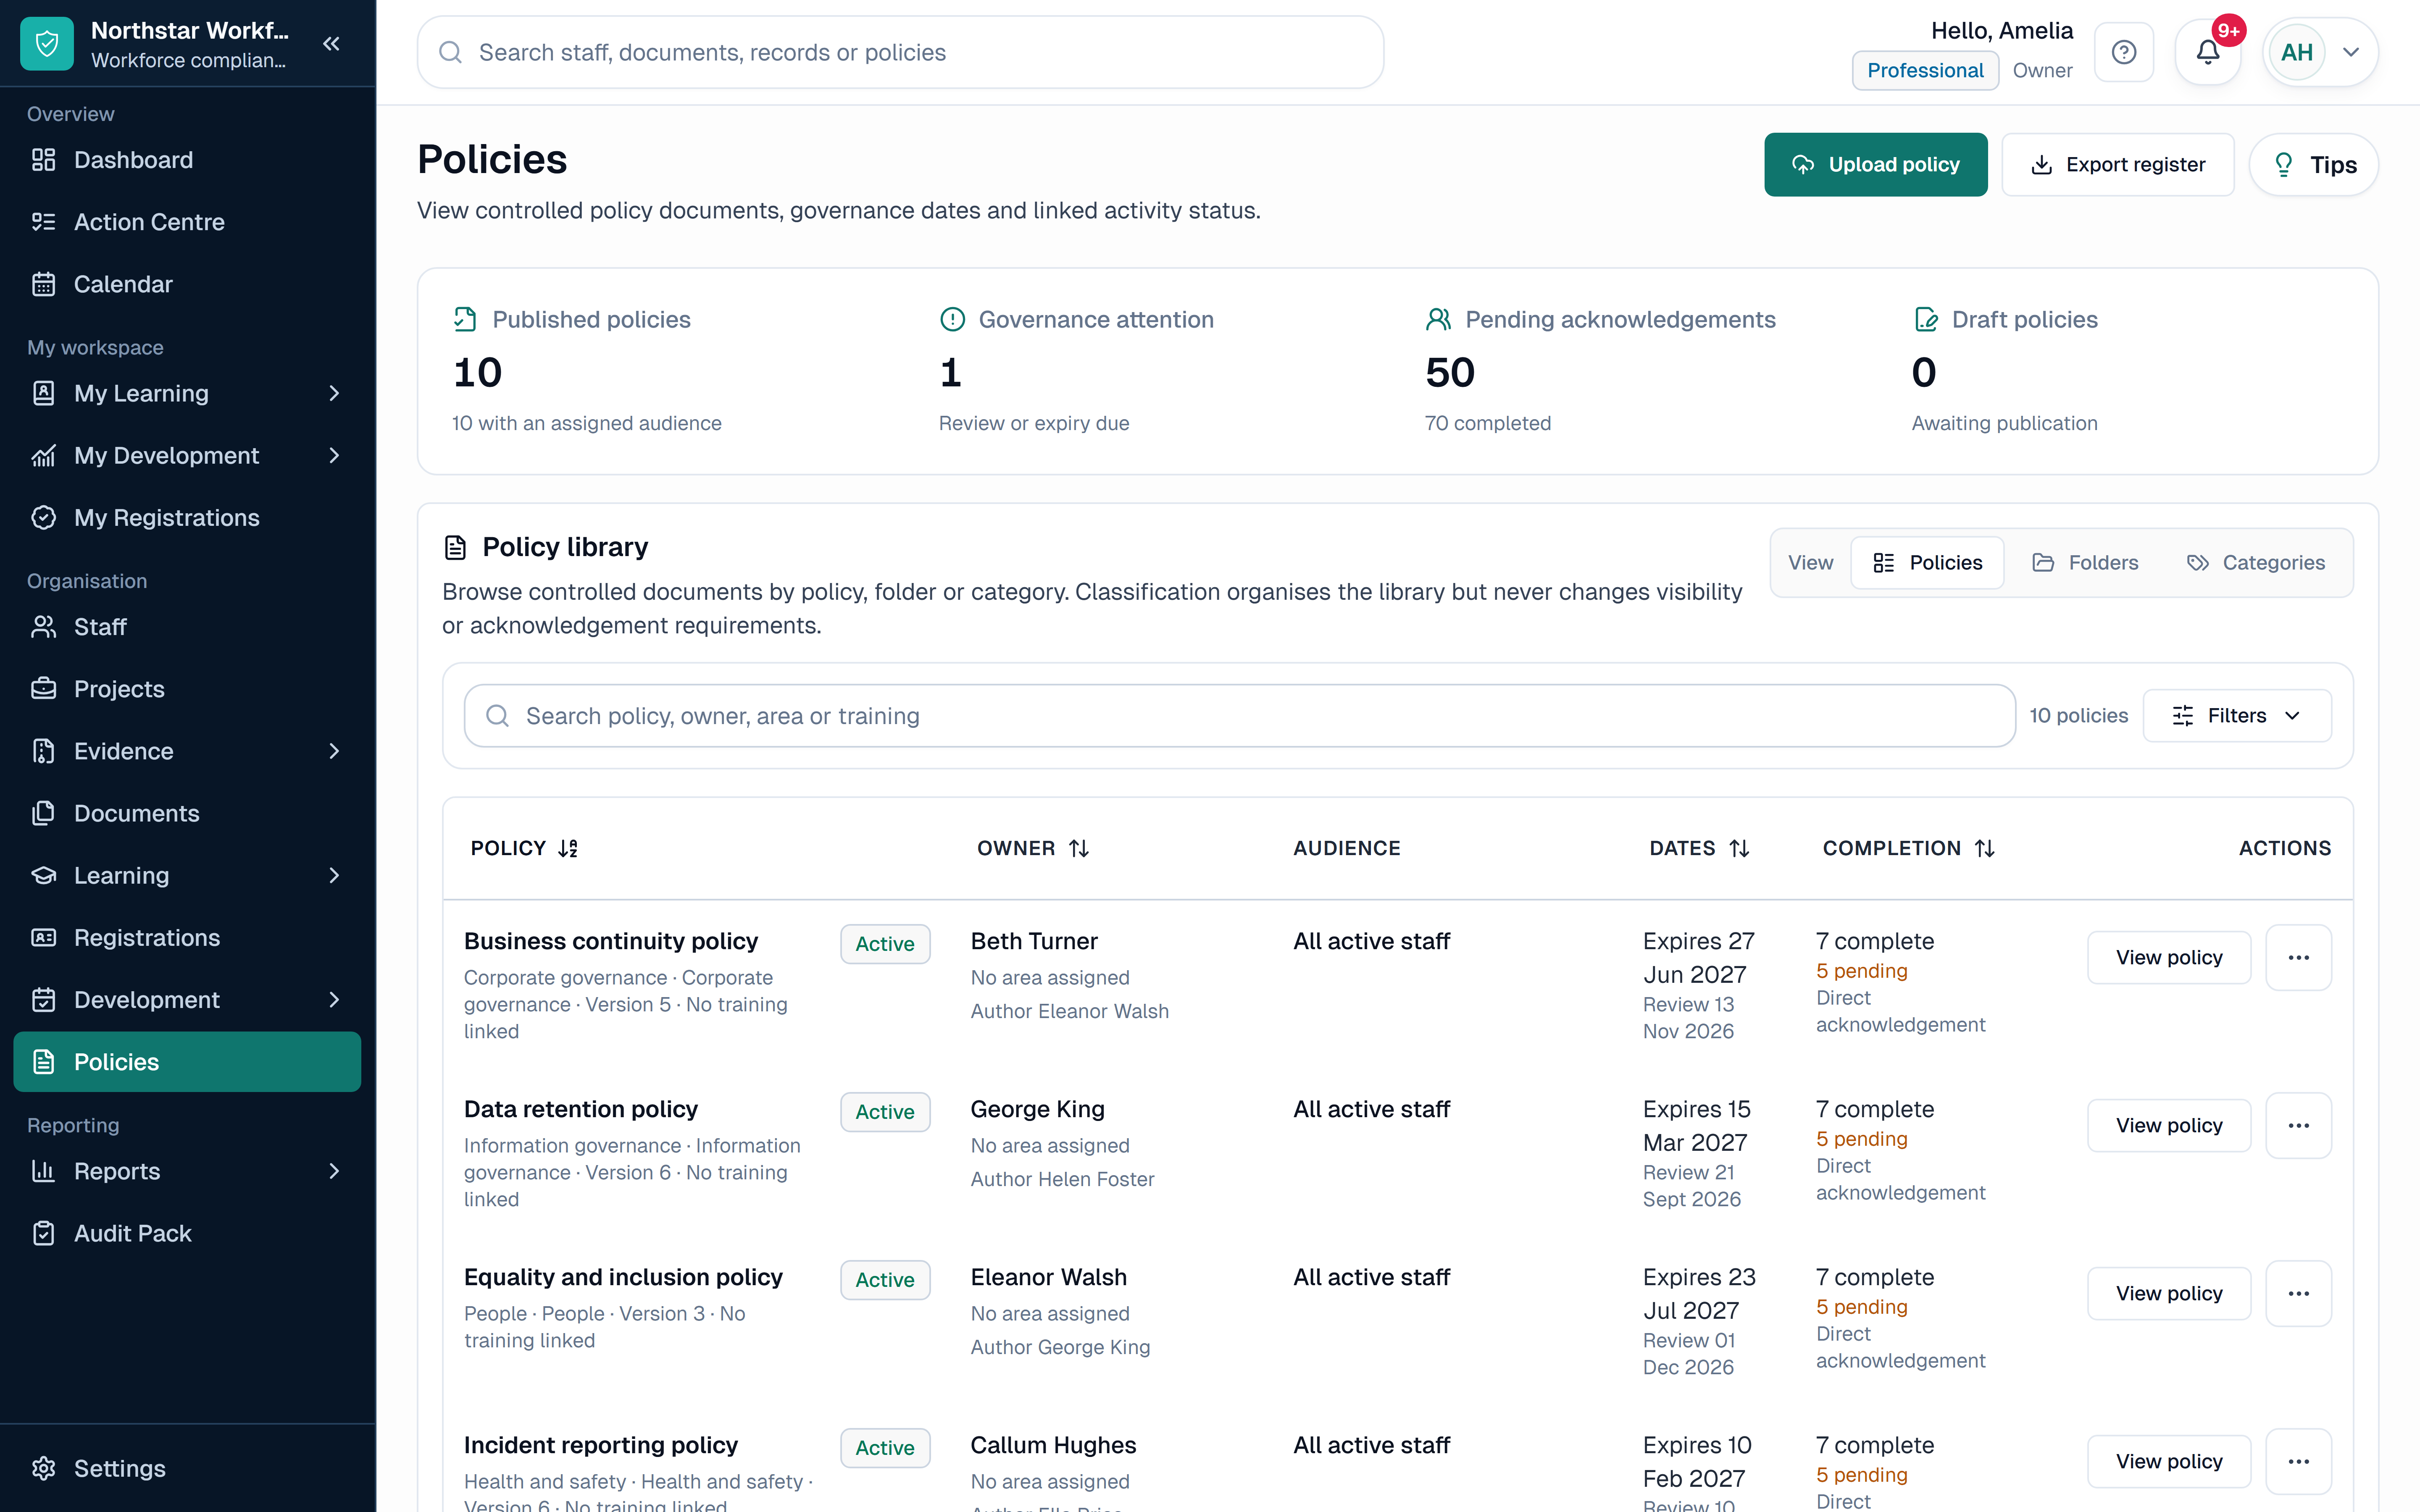Open Registrations under Organisation
This screenshot has width=2420, height=1512.
[x=187, y=937]
